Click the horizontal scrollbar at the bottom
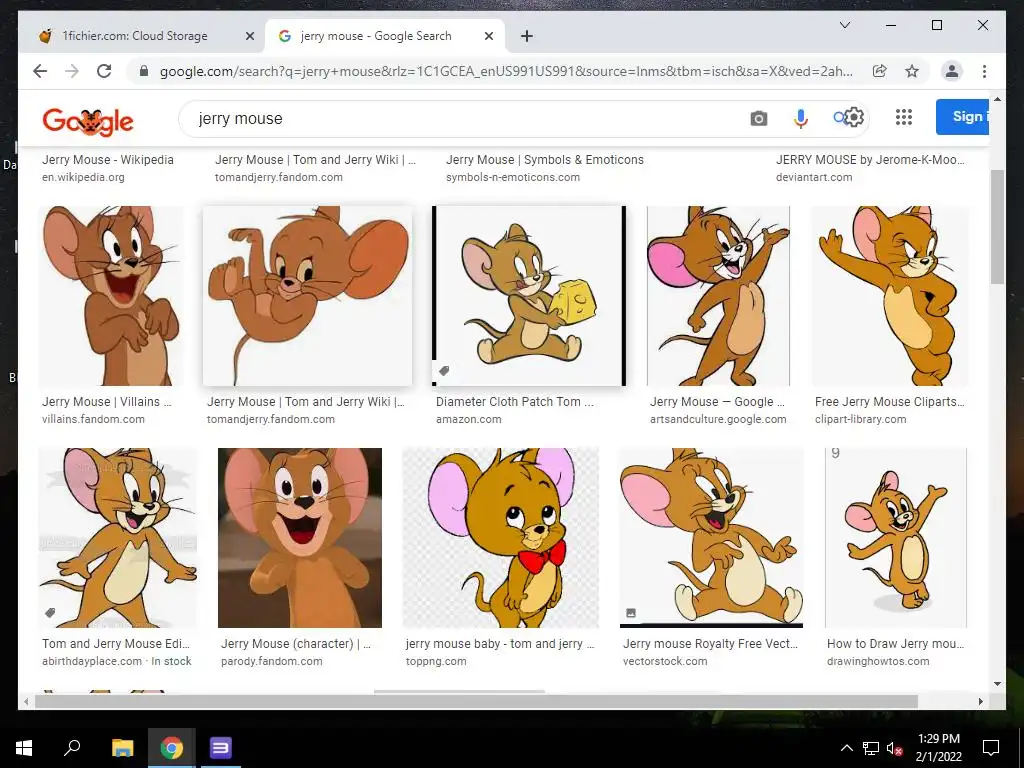Screen dimensions: 1024x768 [476, 701]
